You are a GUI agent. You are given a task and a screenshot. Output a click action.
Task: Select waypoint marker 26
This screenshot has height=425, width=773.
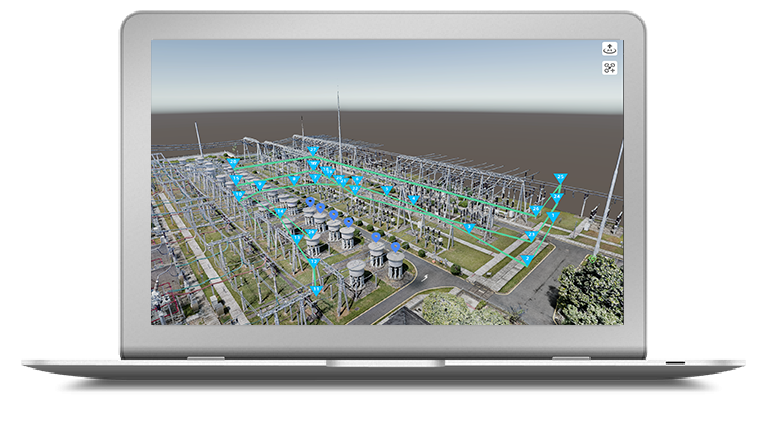point(537,211)
